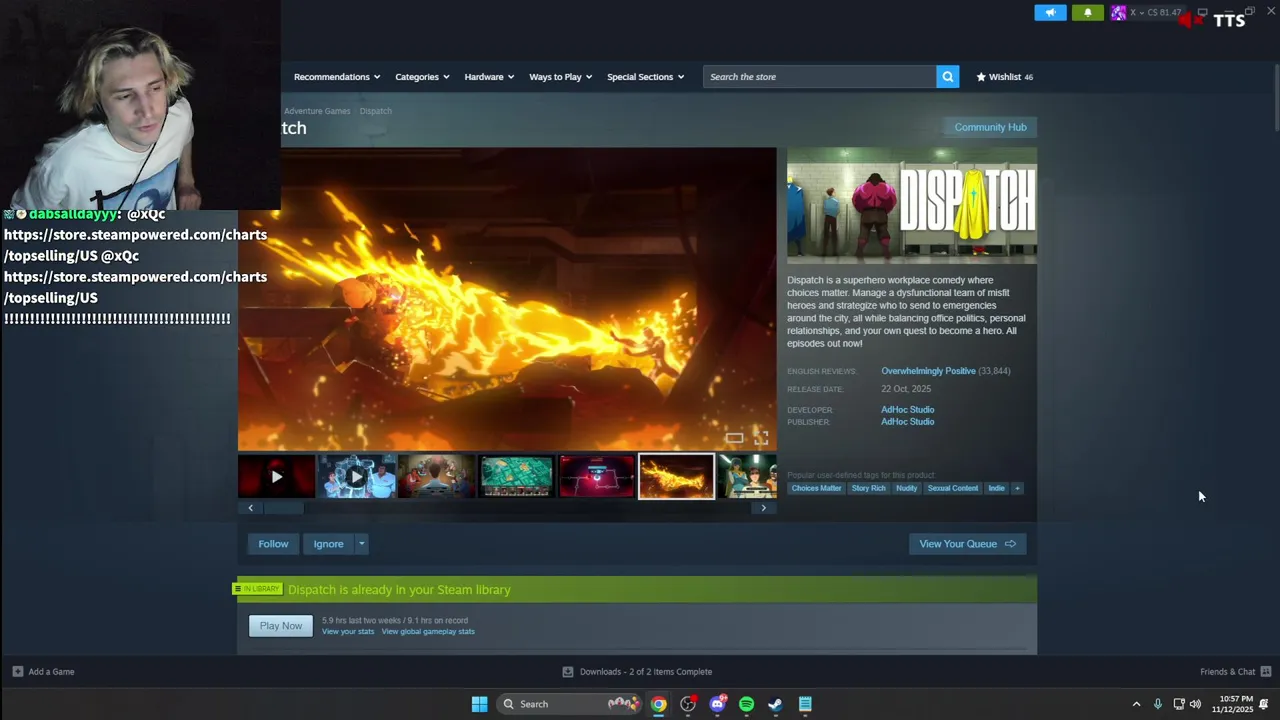Open Overwhelmingly Positive reviews link
Image resolution: width=1280 pixels, height=720 pixels.
(x=928, y=371)
